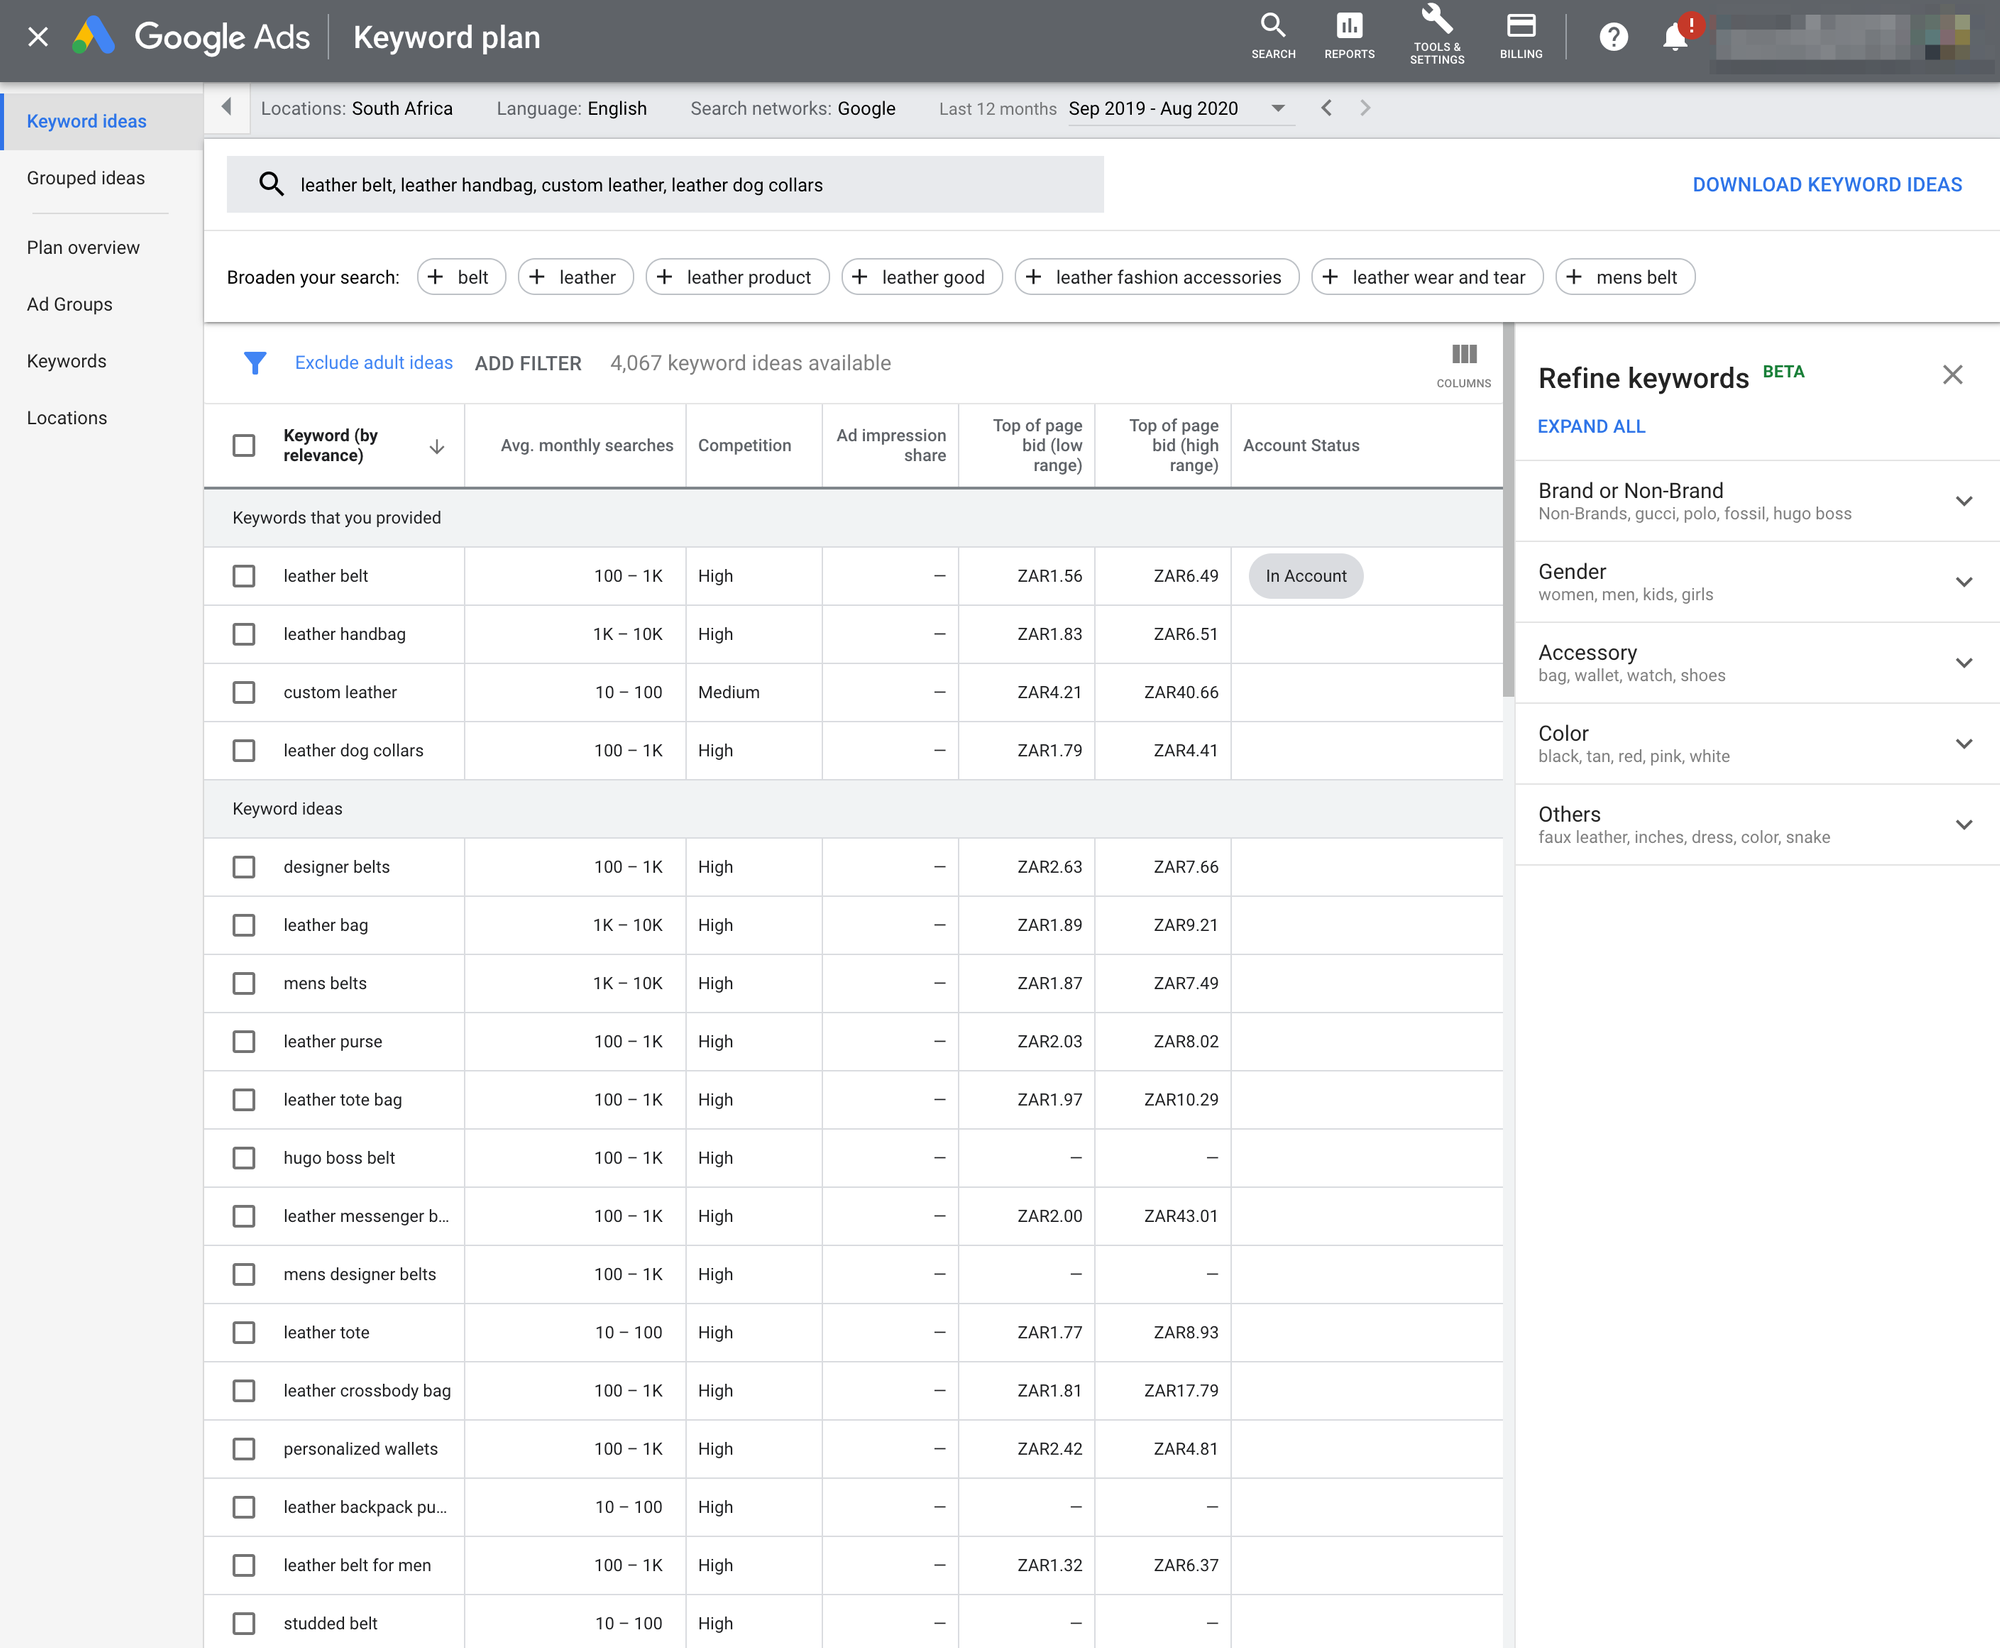Click the Columns icon on the right side
This screenshot has width=2000, height=1648.
1463,354
